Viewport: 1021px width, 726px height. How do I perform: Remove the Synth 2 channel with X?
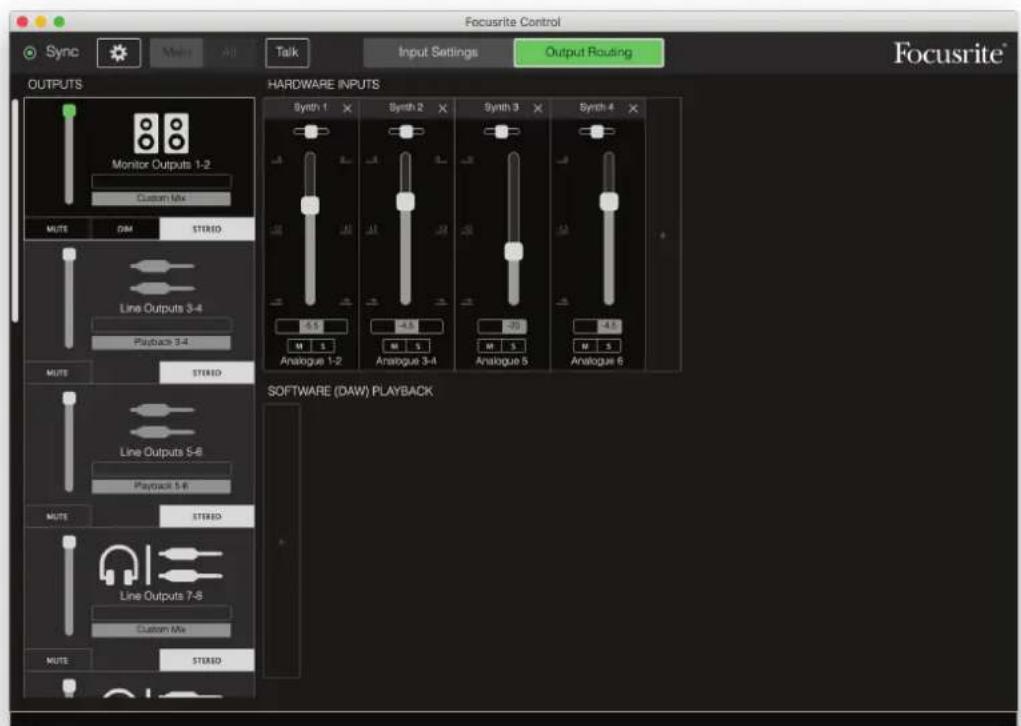[x=443, y=108]
